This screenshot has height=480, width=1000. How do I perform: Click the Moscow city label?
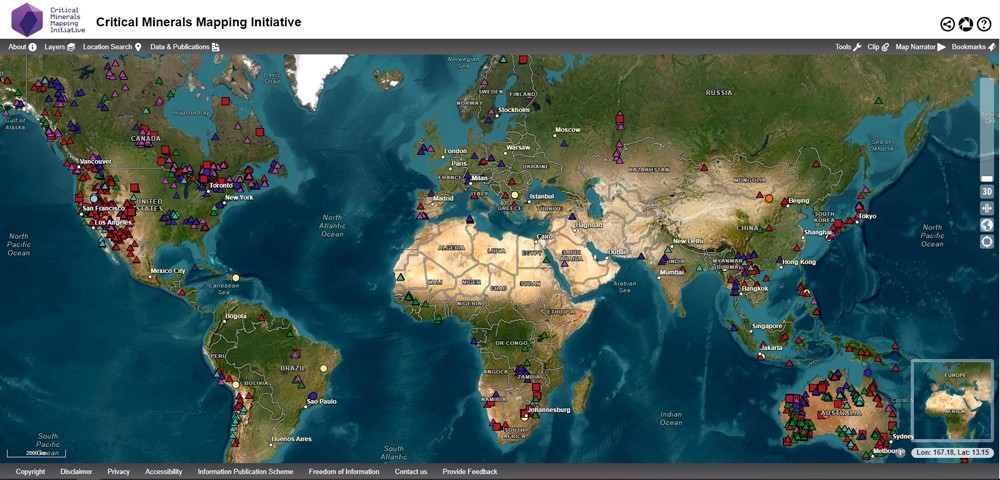click(x=568, y=129)
